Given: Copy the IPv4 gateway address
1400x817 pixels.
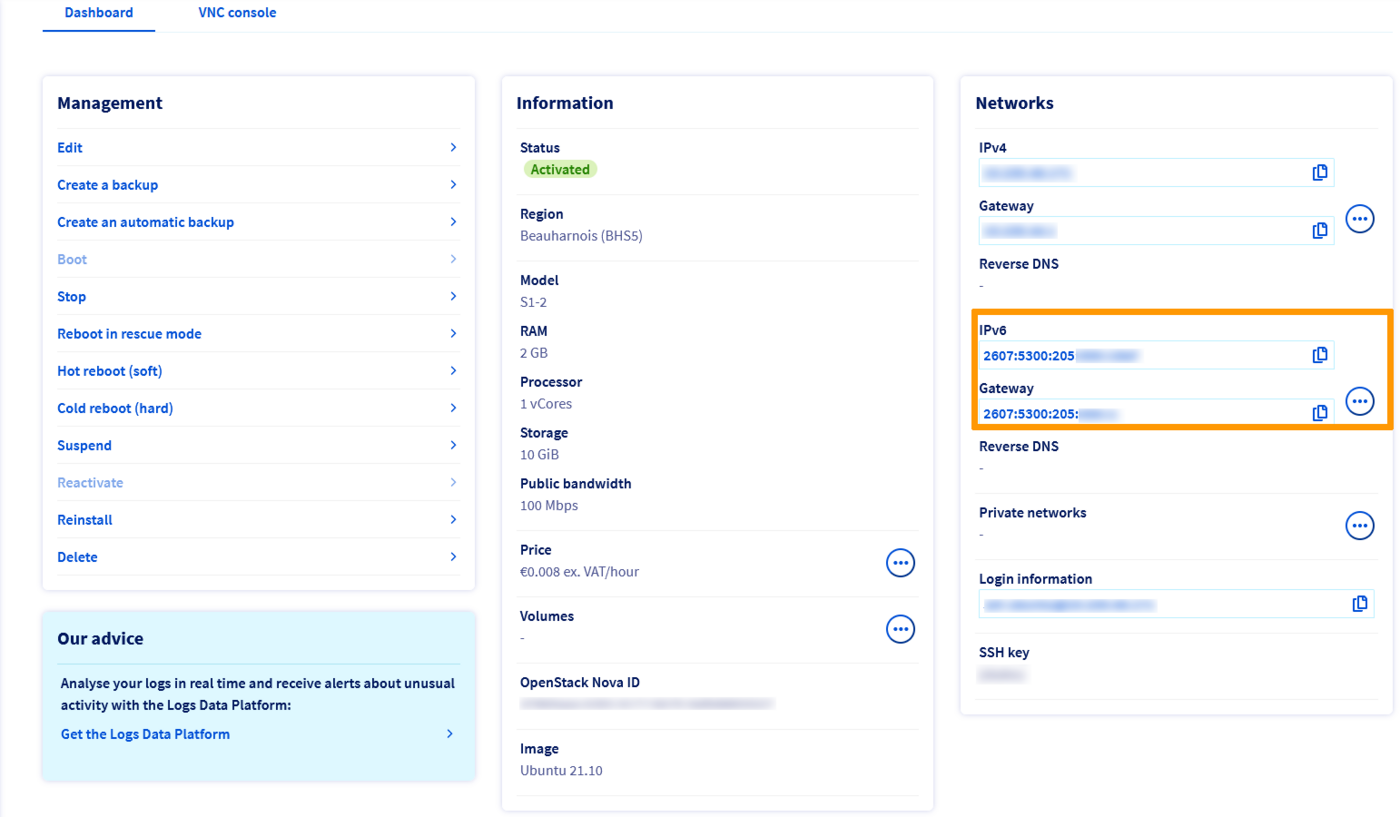Looking at the screenshot, I should pyautogui.click(x=1320, y=231).
